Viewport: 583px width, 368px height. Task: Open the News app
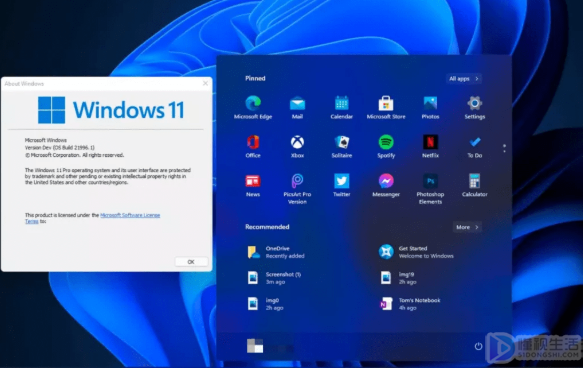253,185
